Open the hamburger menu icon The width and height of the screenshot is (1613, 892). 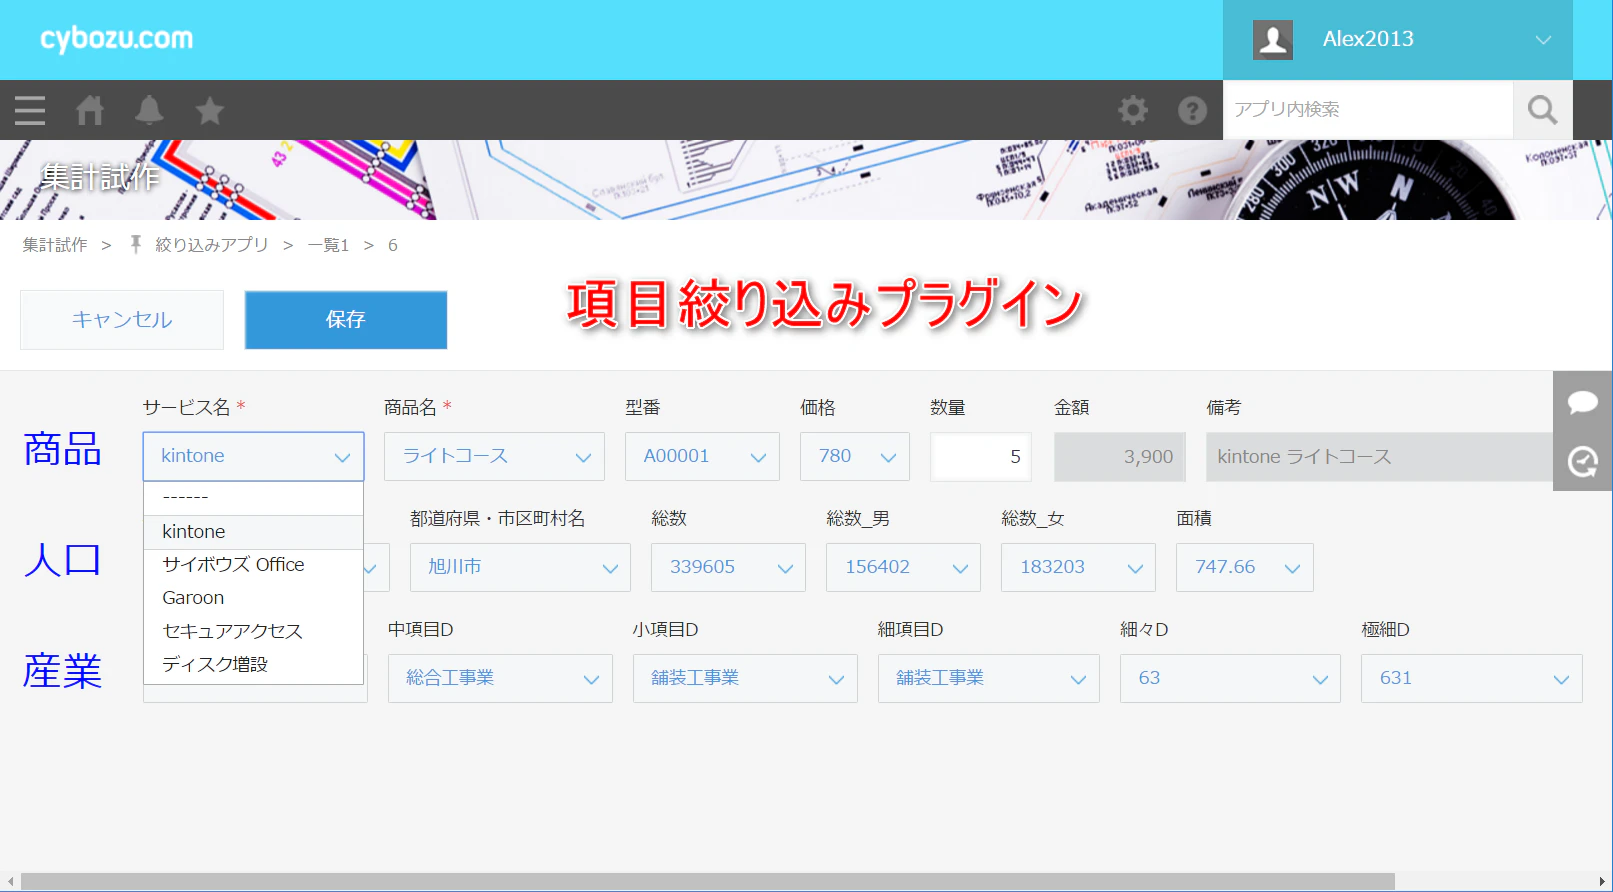click(30, 110)
